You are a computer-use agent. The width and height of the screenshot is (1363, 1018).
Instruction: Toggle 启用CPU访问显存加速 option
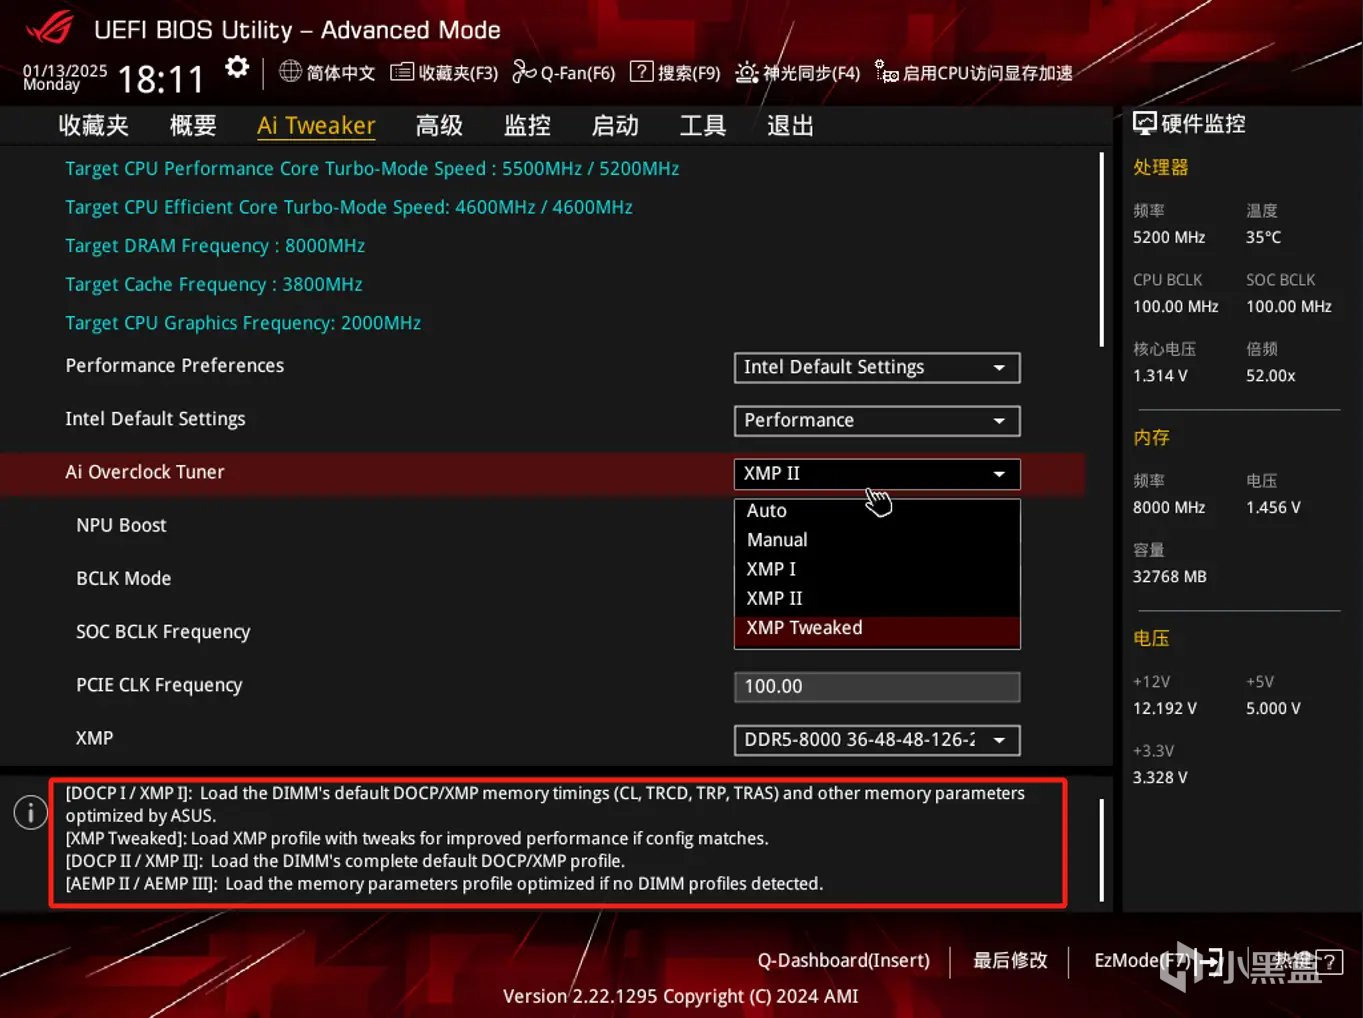974,72
